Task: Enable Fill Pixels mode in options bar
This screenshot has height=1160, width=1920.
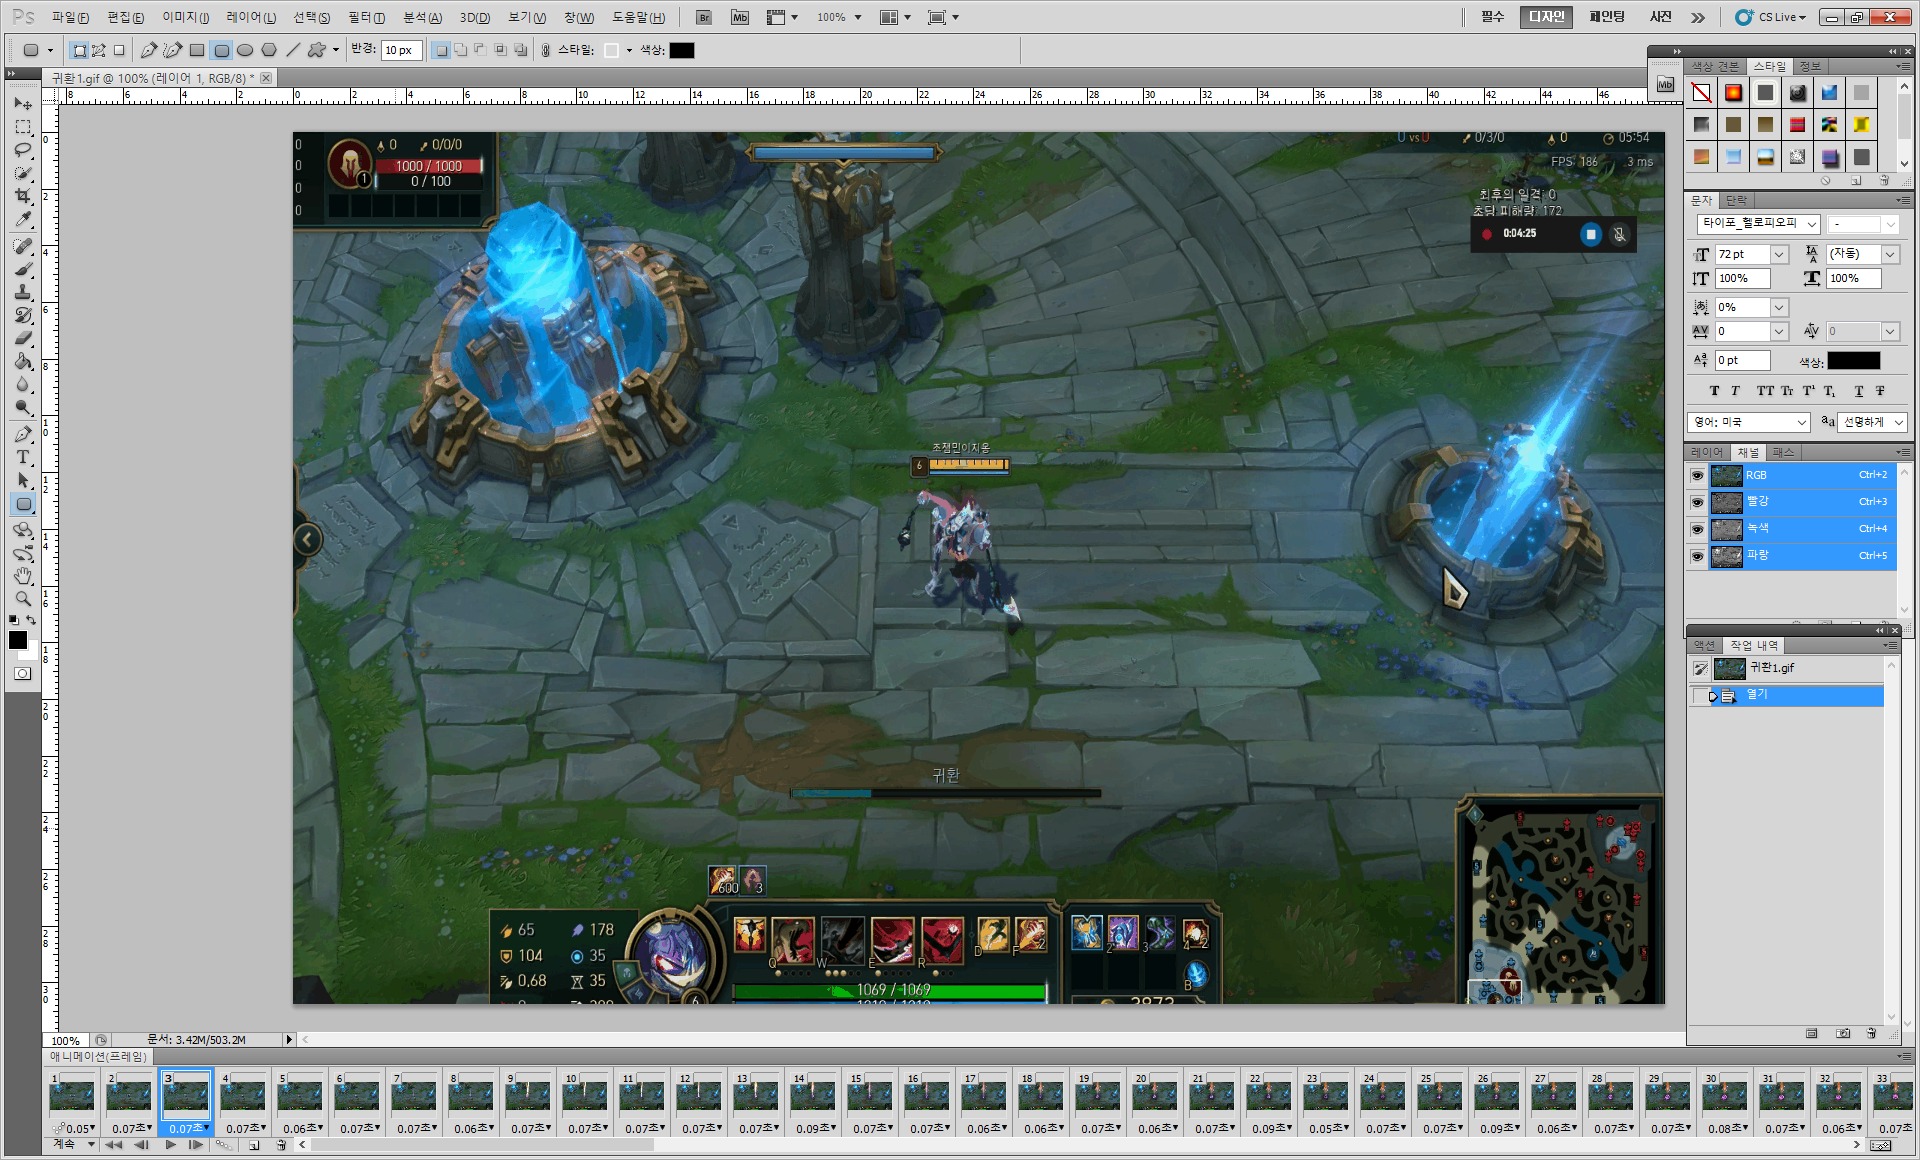Action: (x=119, y=50)
